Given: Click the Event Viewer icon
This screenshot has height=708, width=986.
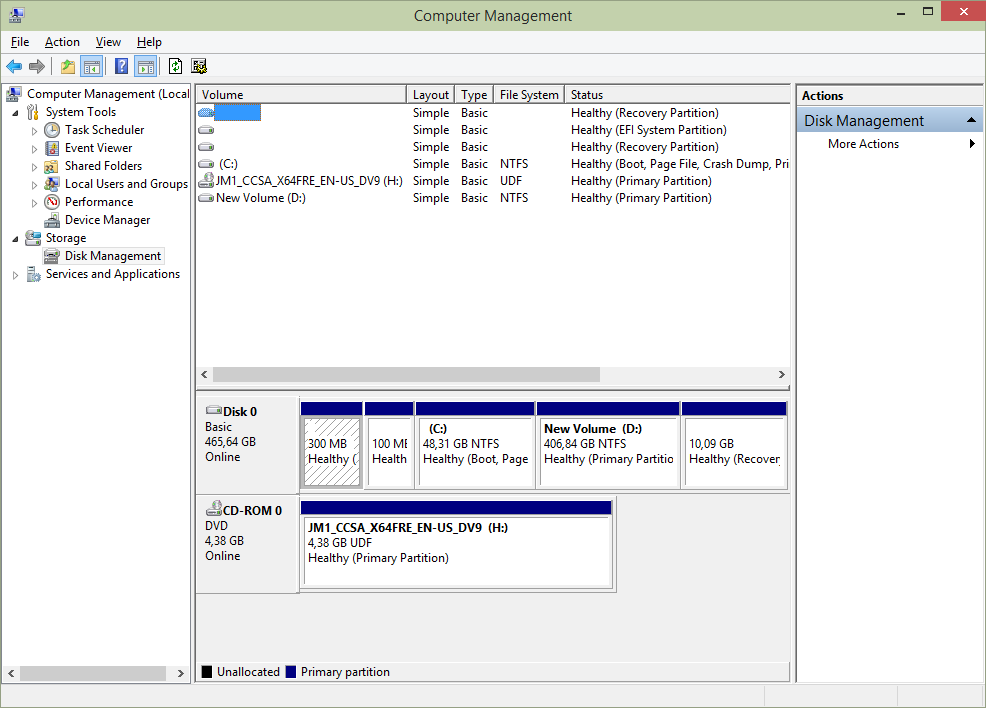Looking at the screenshot, I should (x=52, y=148).
